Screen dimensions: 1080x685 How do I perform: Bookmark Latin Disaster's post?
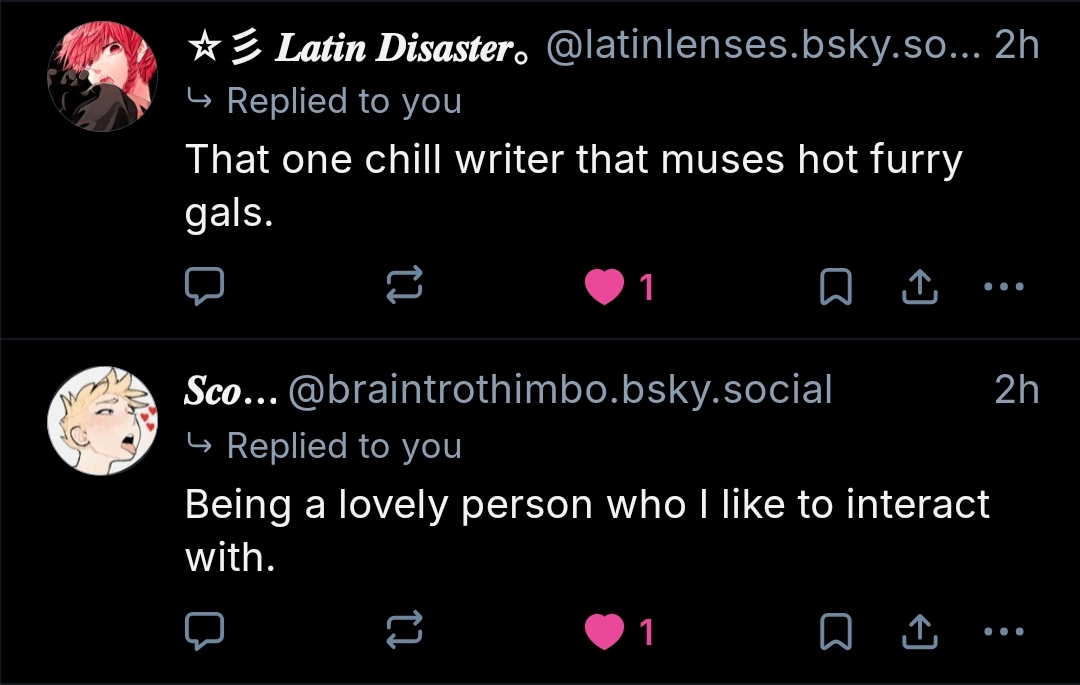point(834,288)
